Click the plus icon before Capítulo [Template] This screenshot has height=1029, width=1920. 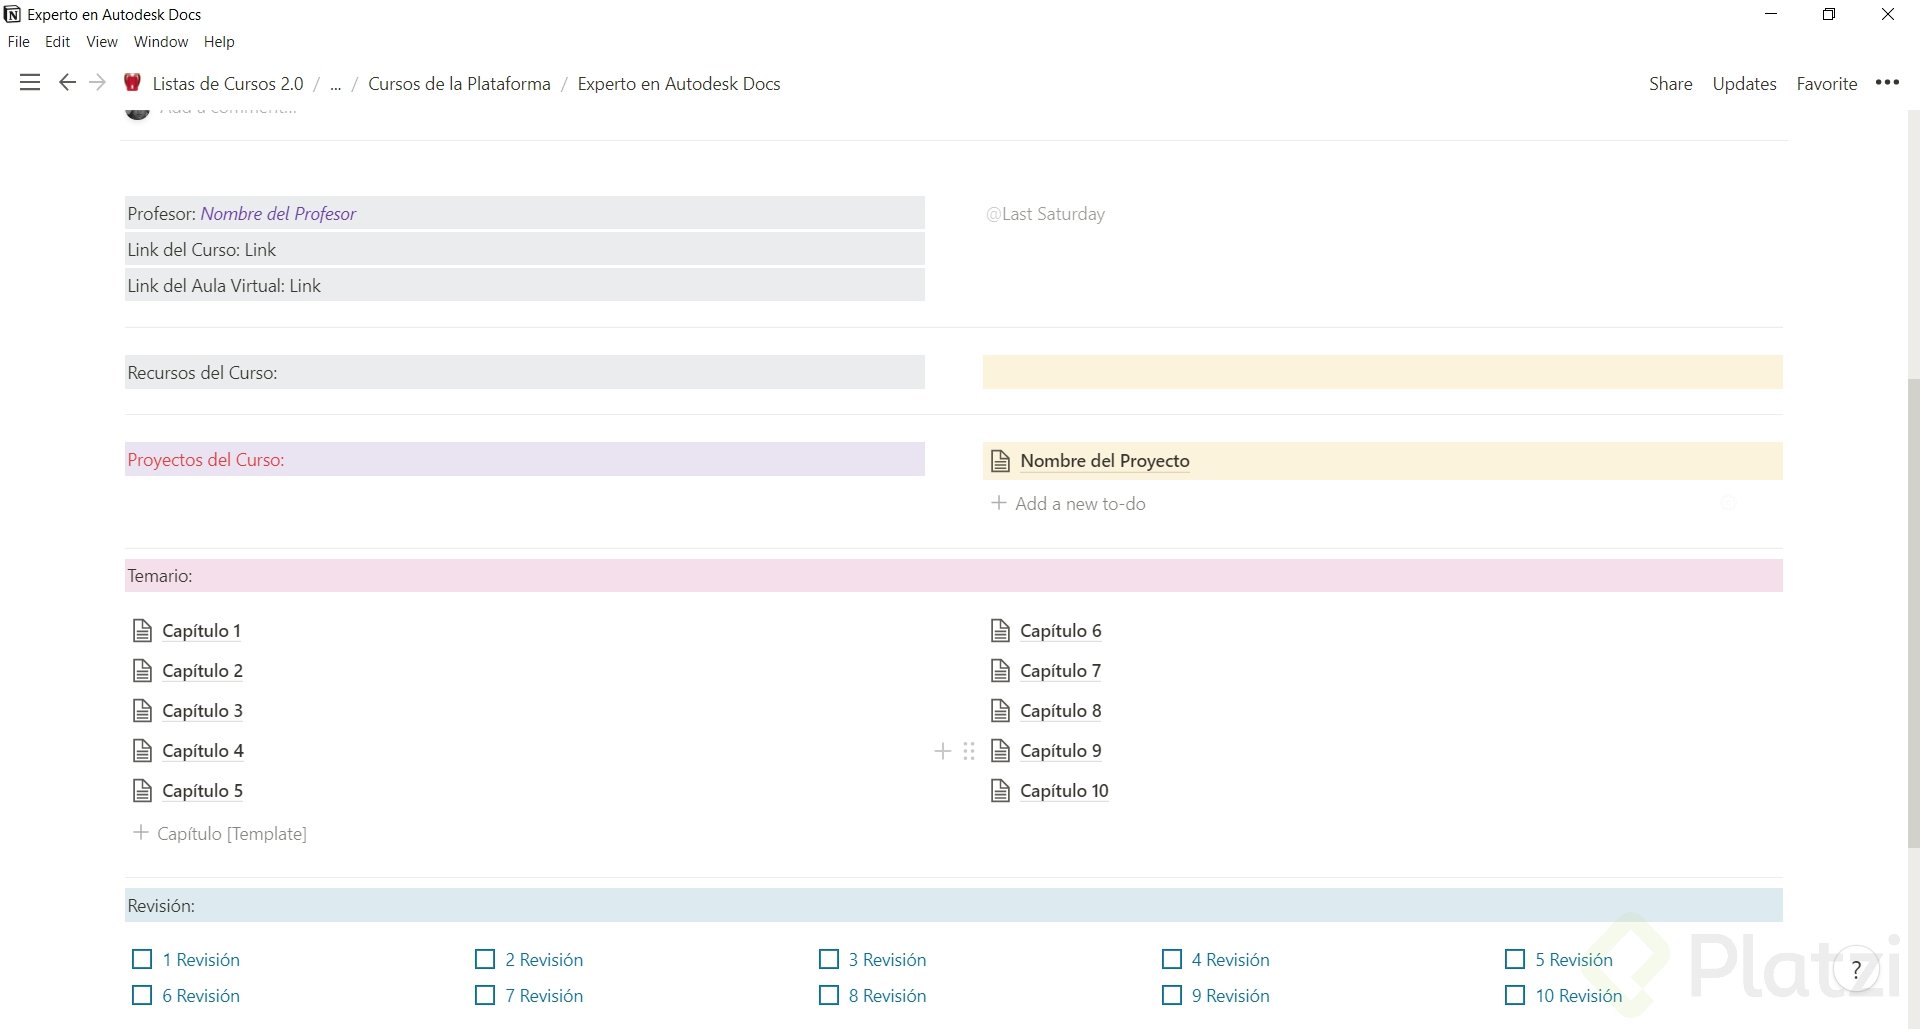pyautogui.click(x=141, y=833)
